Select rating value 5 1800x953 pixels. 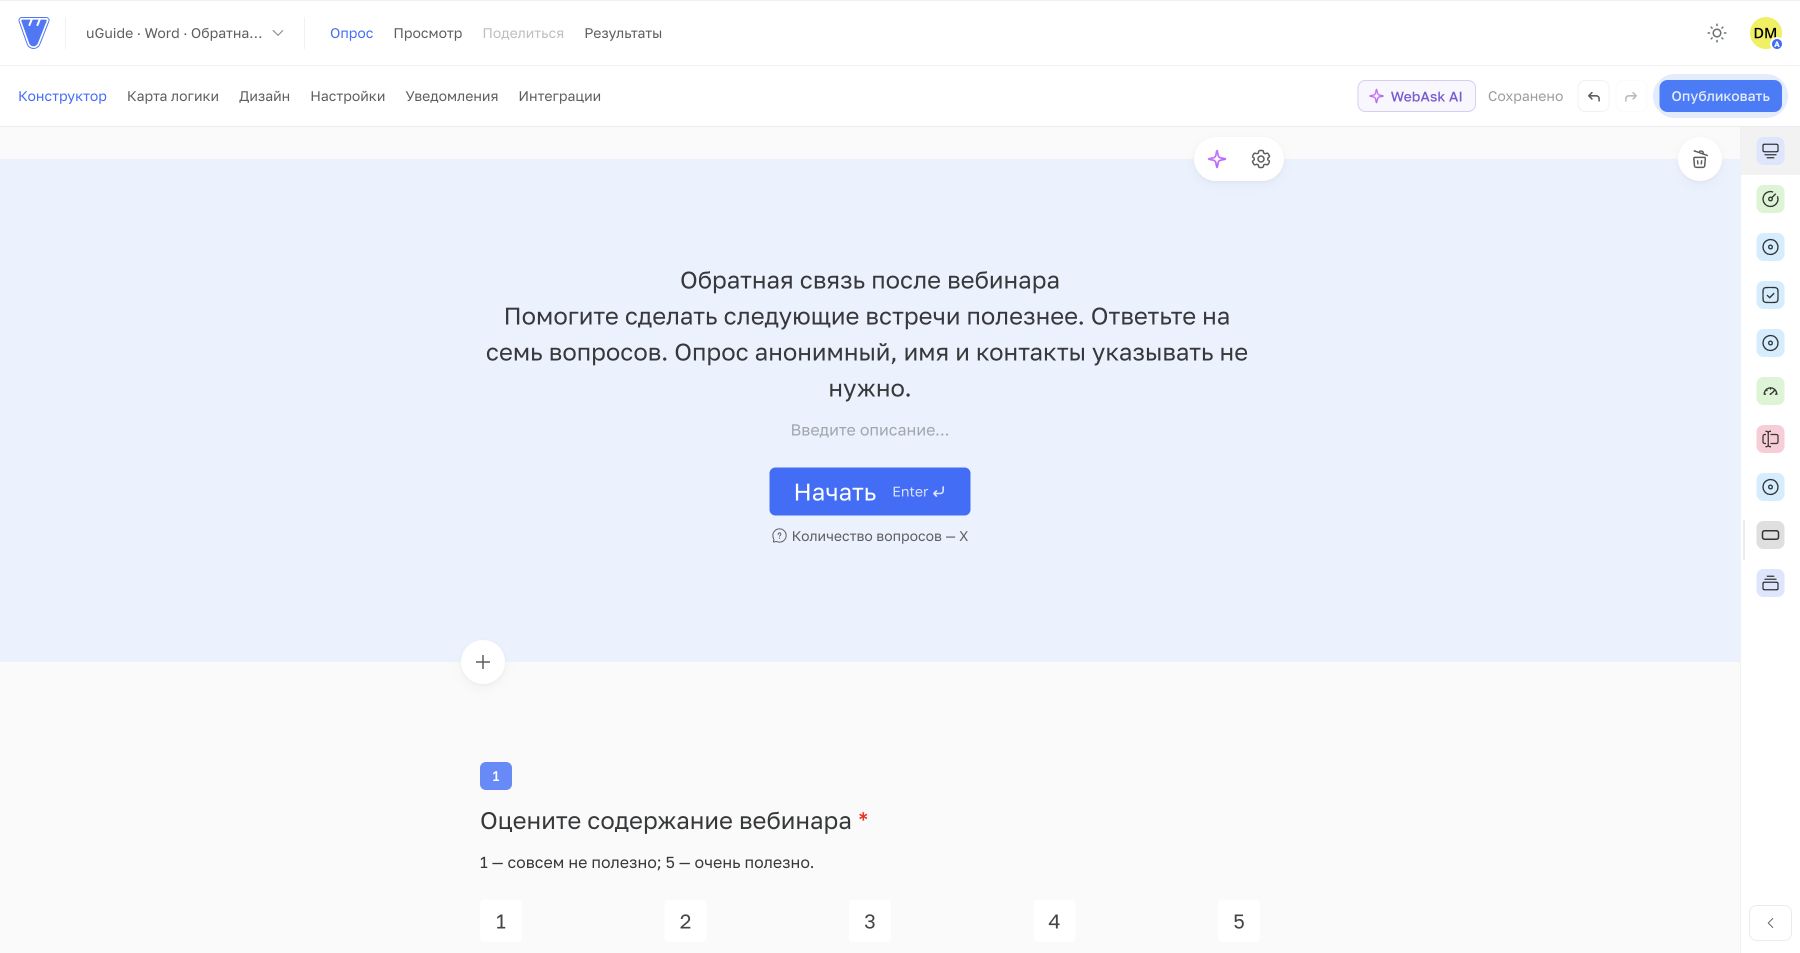pos(1239,922)
